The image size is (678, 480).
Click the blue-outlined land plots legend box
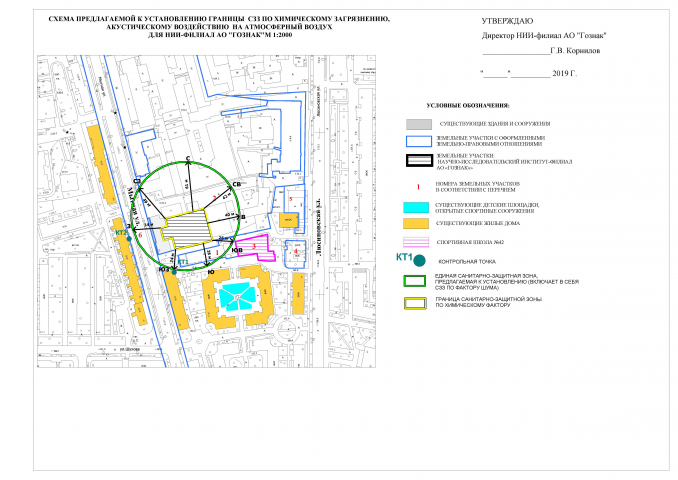[419, 141]
